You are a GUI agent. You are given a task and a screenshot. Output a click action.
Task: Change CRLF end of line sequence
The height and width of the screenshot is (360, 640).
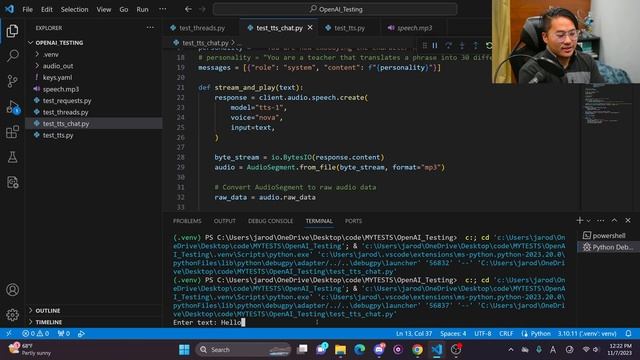point(506,333)
